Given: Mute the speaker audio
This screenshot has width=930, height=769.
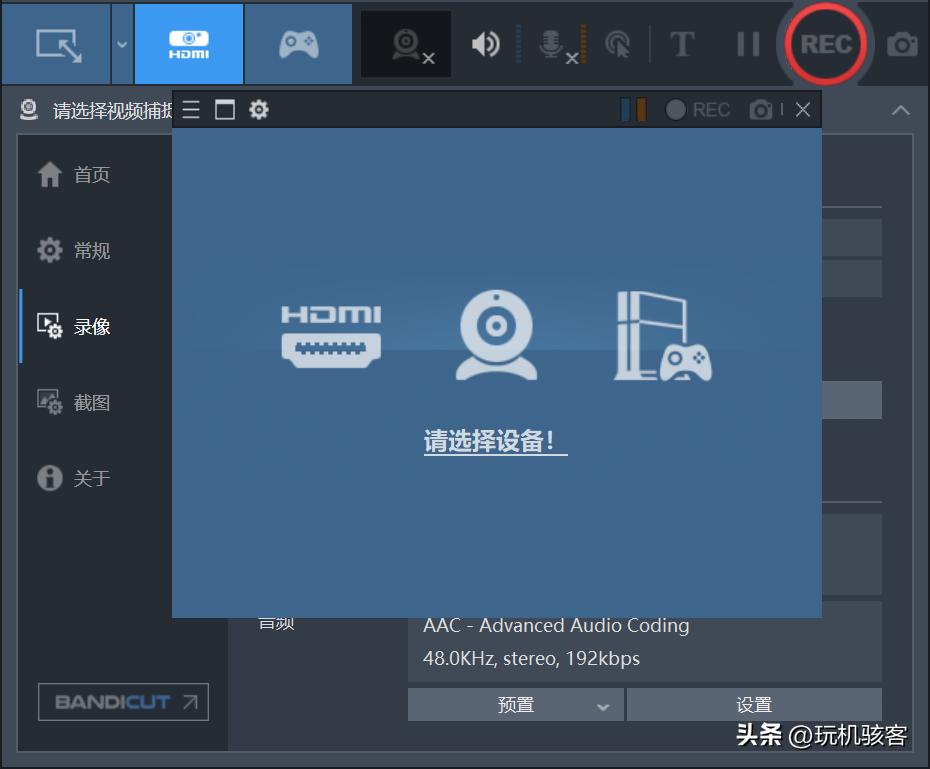Looking at the screenshot, I should pos(486,43).
